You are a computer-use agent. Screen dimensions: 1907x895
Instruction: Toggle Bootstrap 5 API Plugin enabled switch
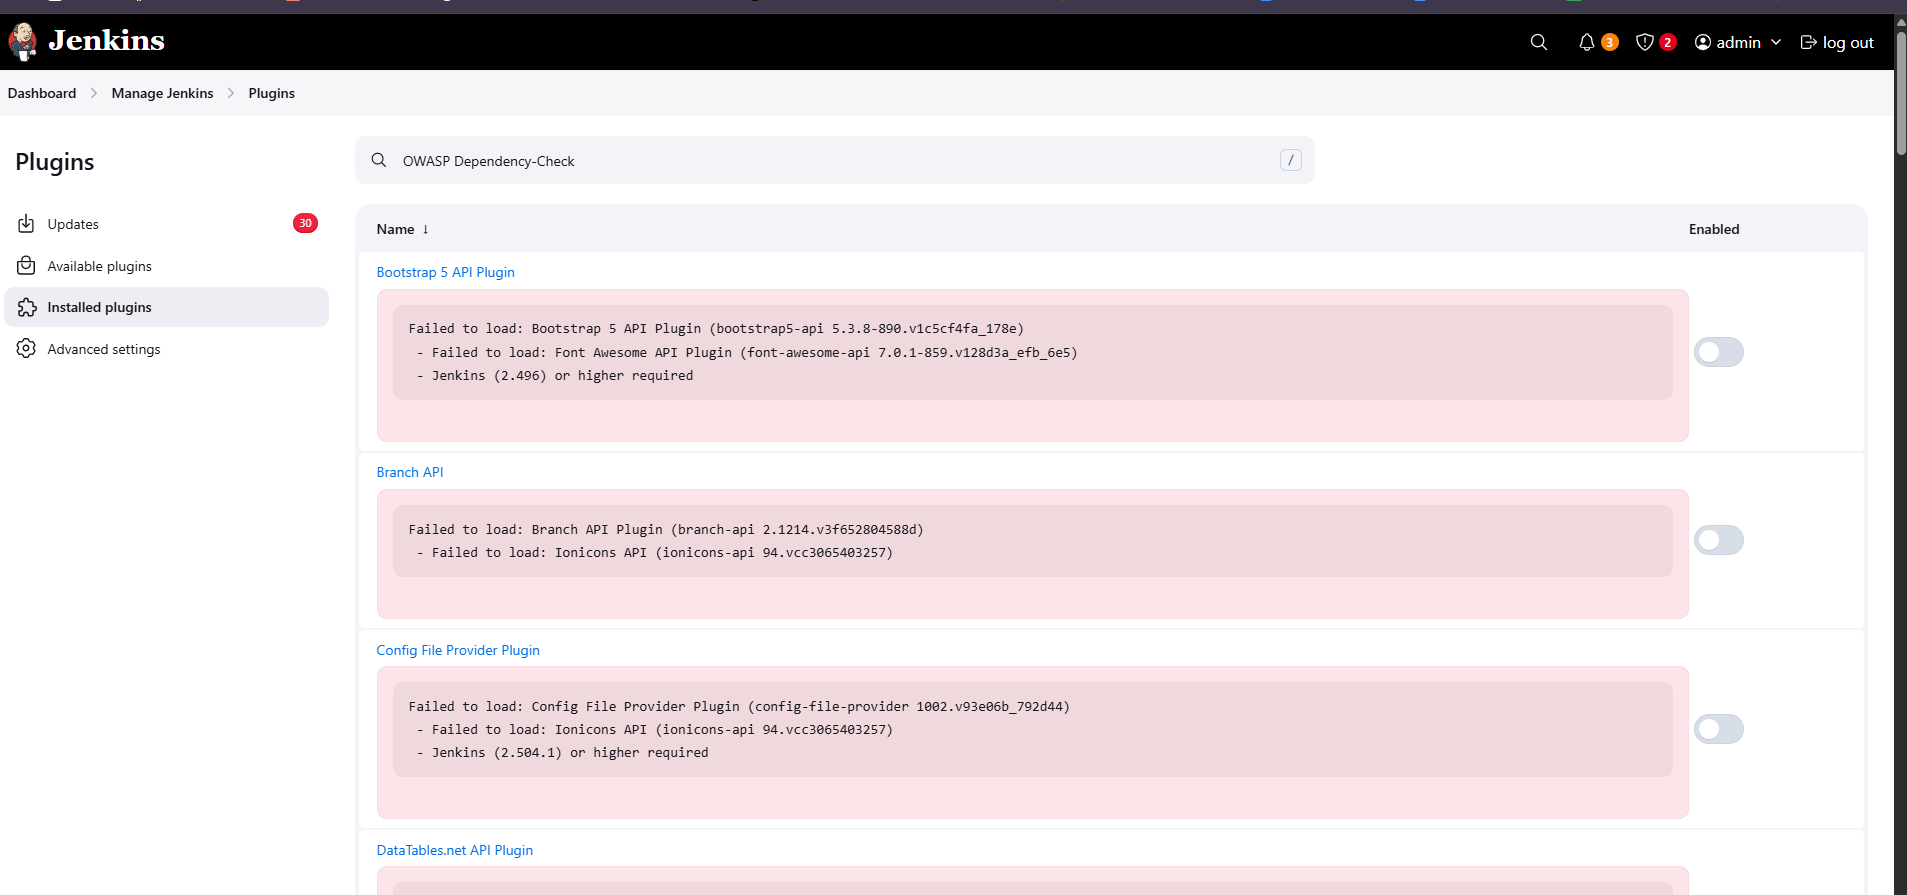[x=1719, y=352]
